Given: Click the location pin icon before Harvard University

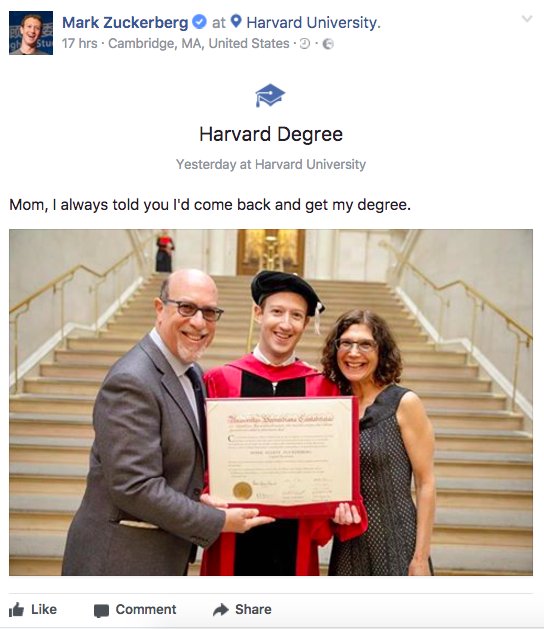Looking at the screenshot, I should 236,21.
